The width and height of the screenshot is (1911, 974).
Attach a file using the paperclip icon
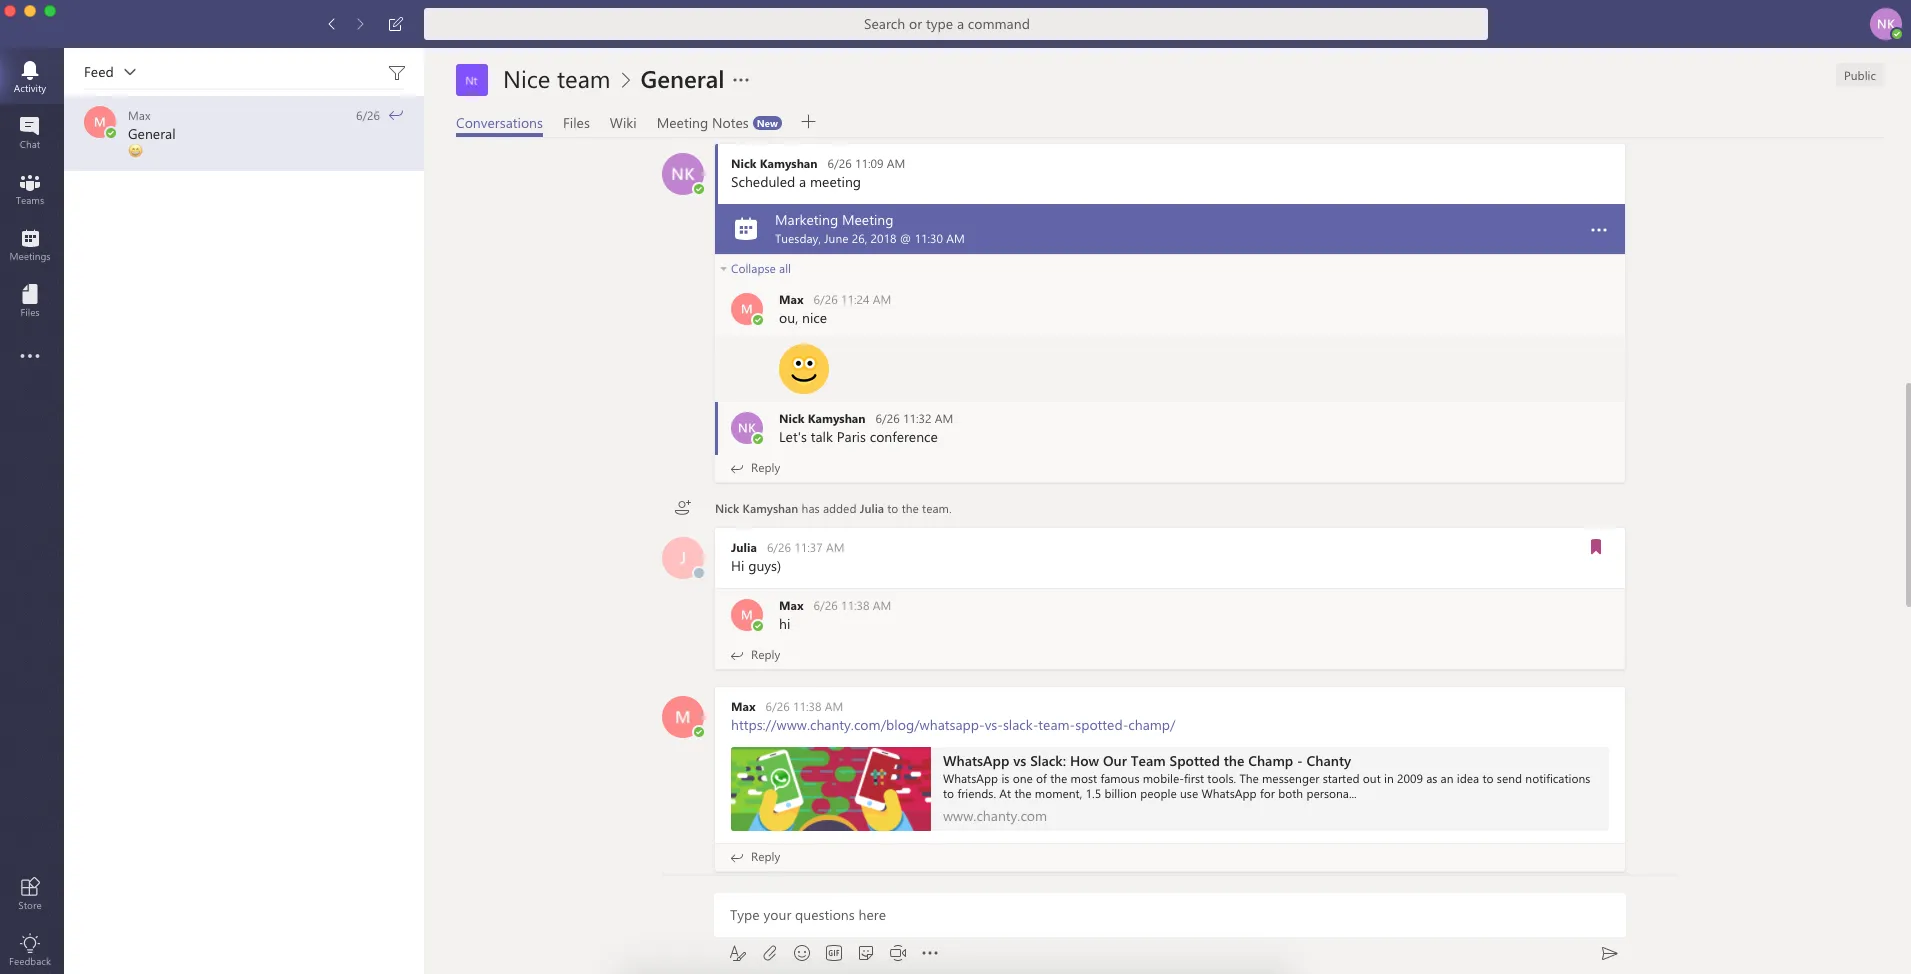tap(769, 953)
